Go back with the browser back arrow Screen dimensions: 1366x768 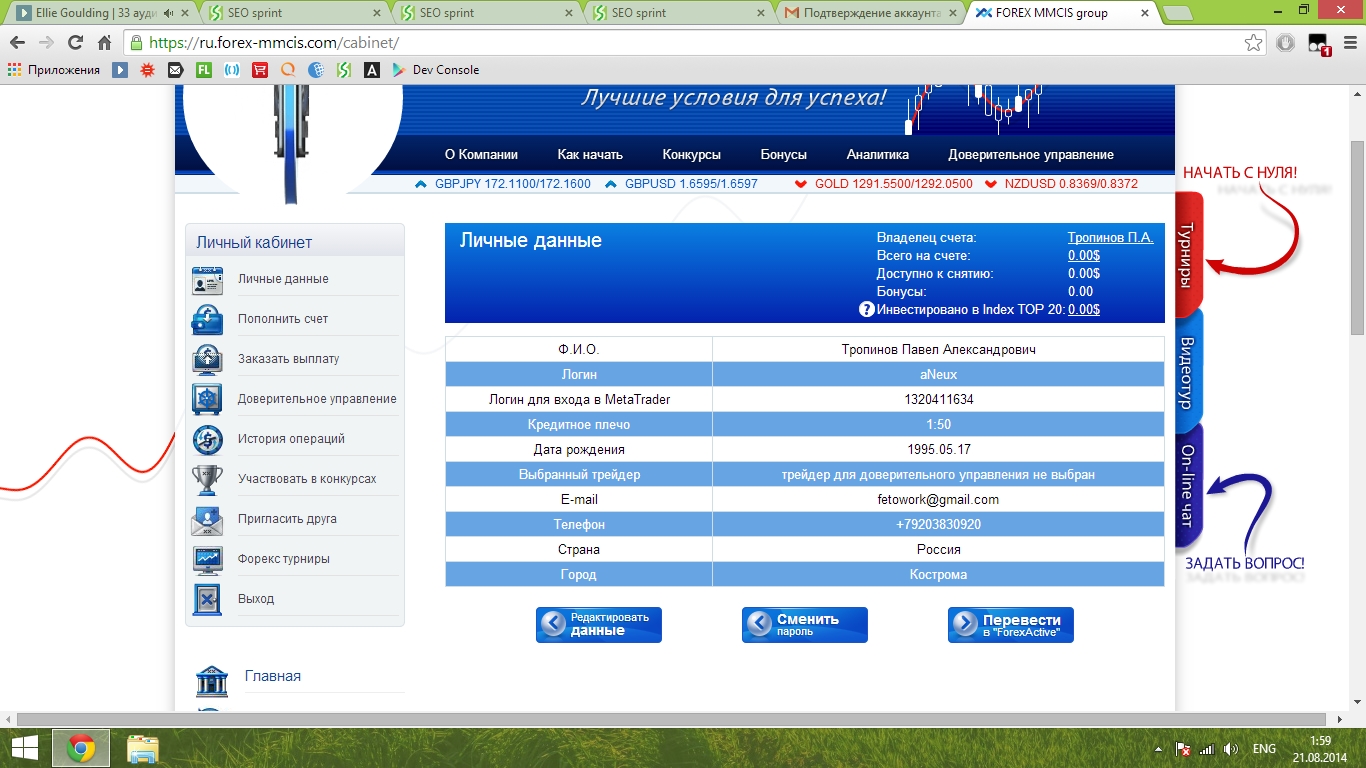point(17,43)
